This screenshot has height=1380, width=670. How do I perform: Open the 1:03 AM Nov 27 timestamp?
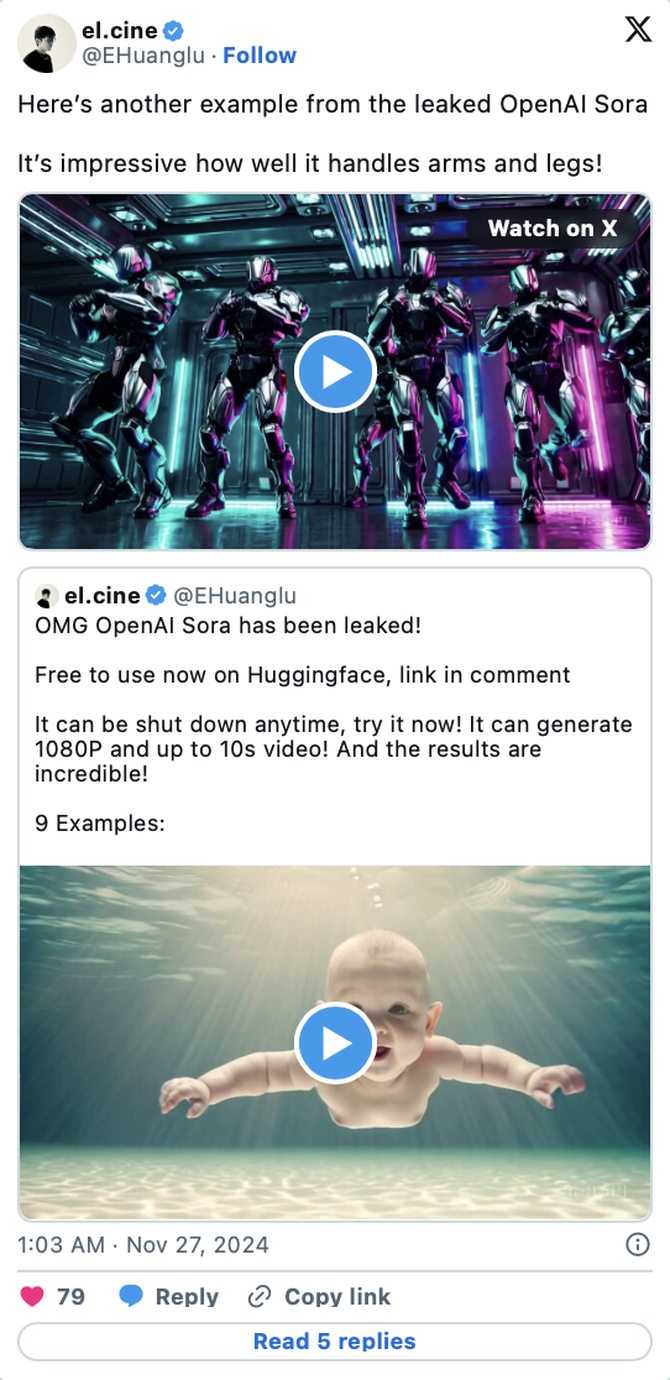tap(144, 1245)
